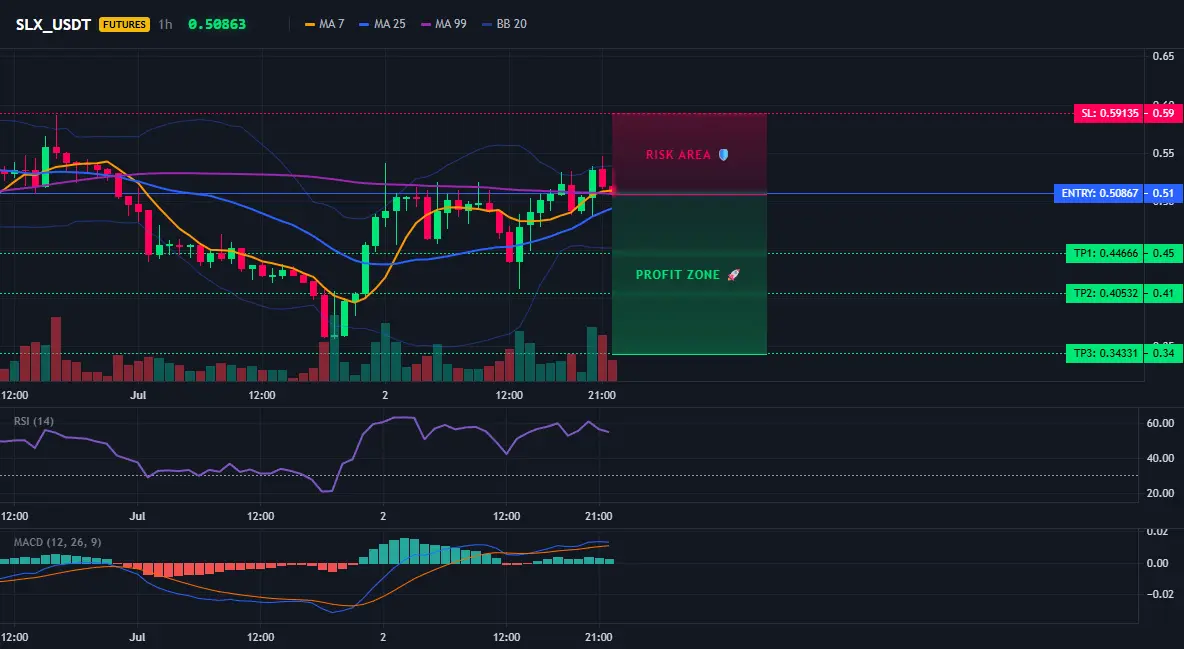This screenshot has height=649, width=1184.
Task: Select the 1h timeframe label
Action: [x=165, y=24]
